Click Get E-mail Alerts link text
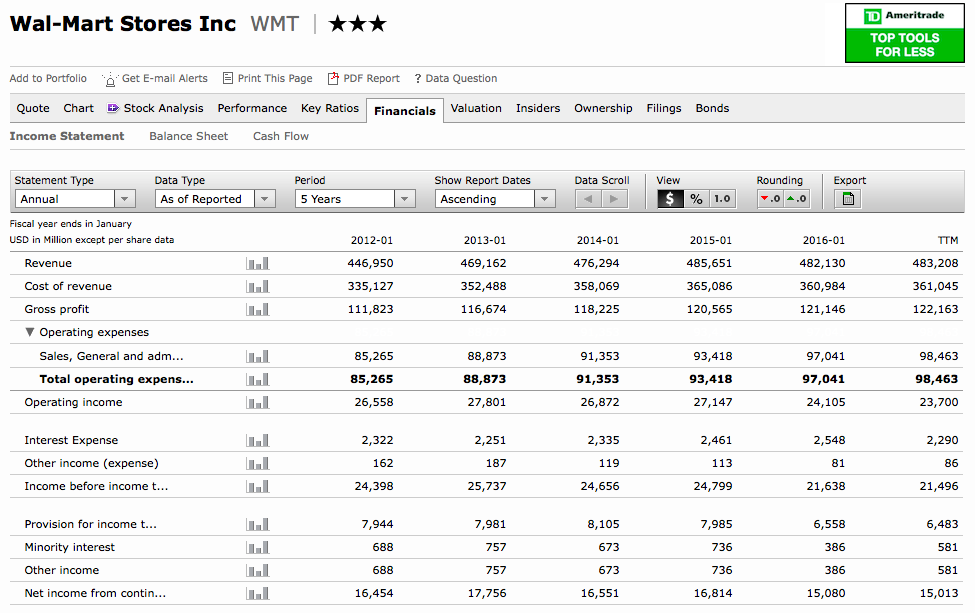Viewport: 975px width, 613px height. click(x=165, y=78)
